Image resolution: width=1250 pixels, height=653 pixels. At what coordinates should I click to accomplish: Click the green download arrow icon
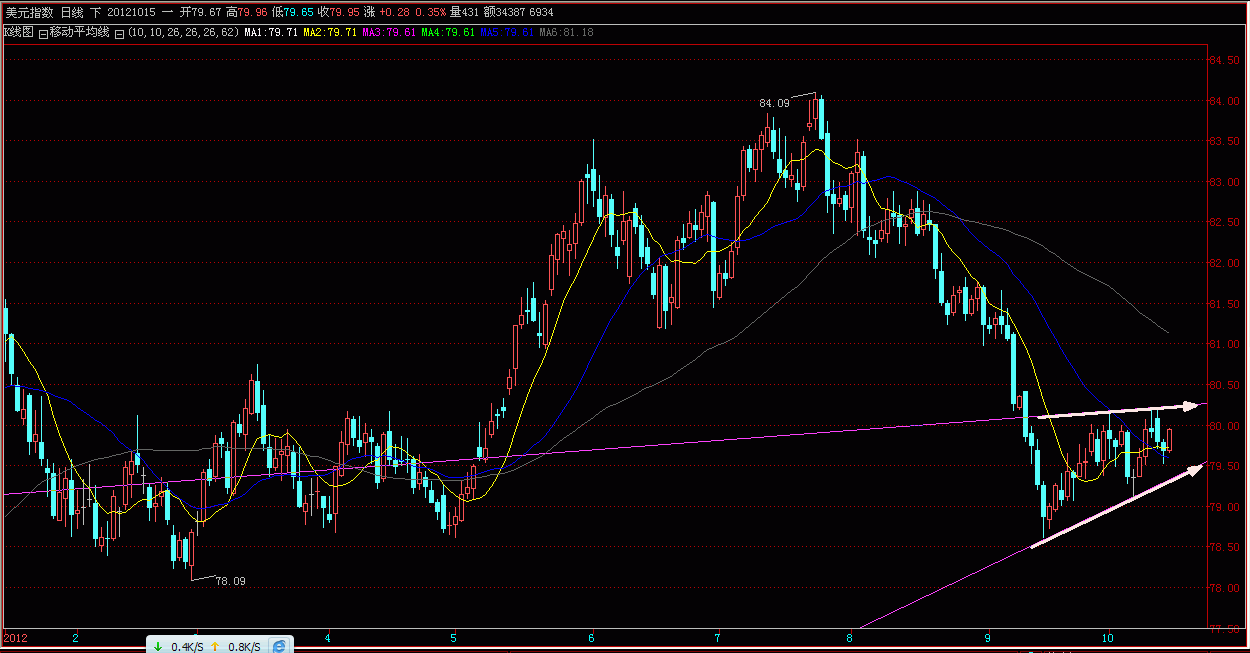(158, 647)
